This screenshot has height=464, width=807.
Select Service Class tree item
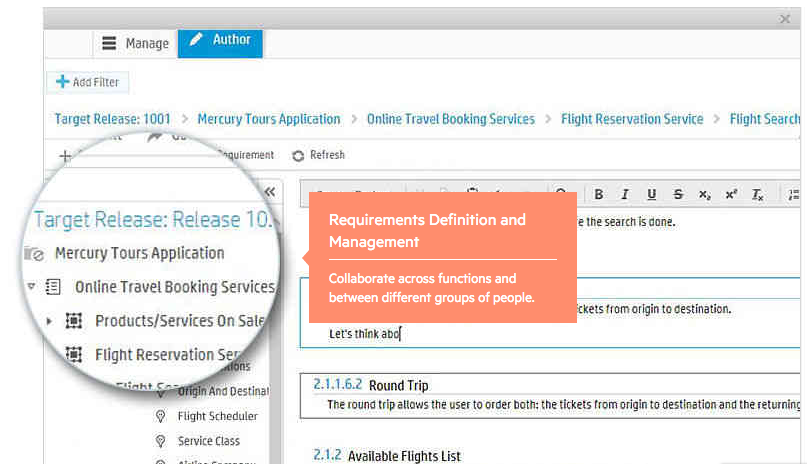coord(209,441)
